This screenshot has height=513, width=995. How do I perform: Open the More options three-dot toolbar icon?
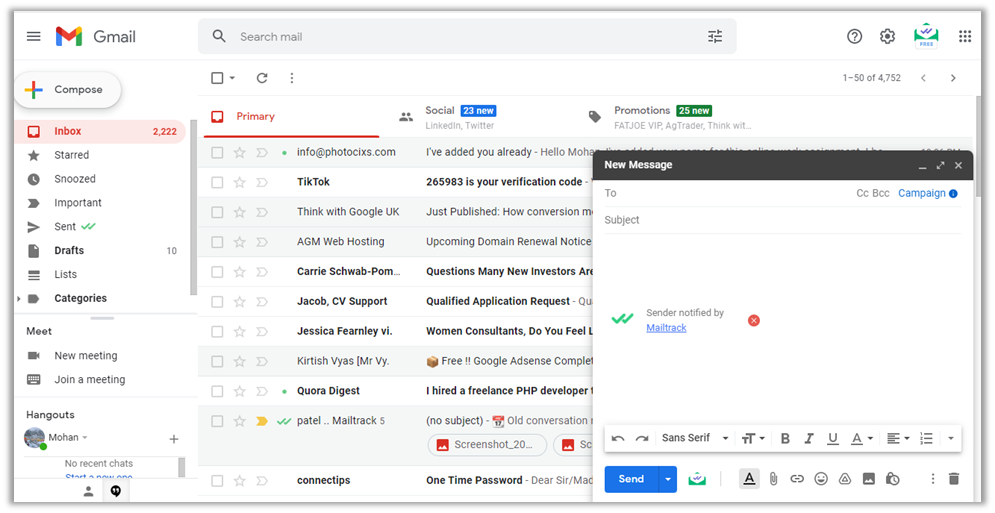click(x=291, y=77)
